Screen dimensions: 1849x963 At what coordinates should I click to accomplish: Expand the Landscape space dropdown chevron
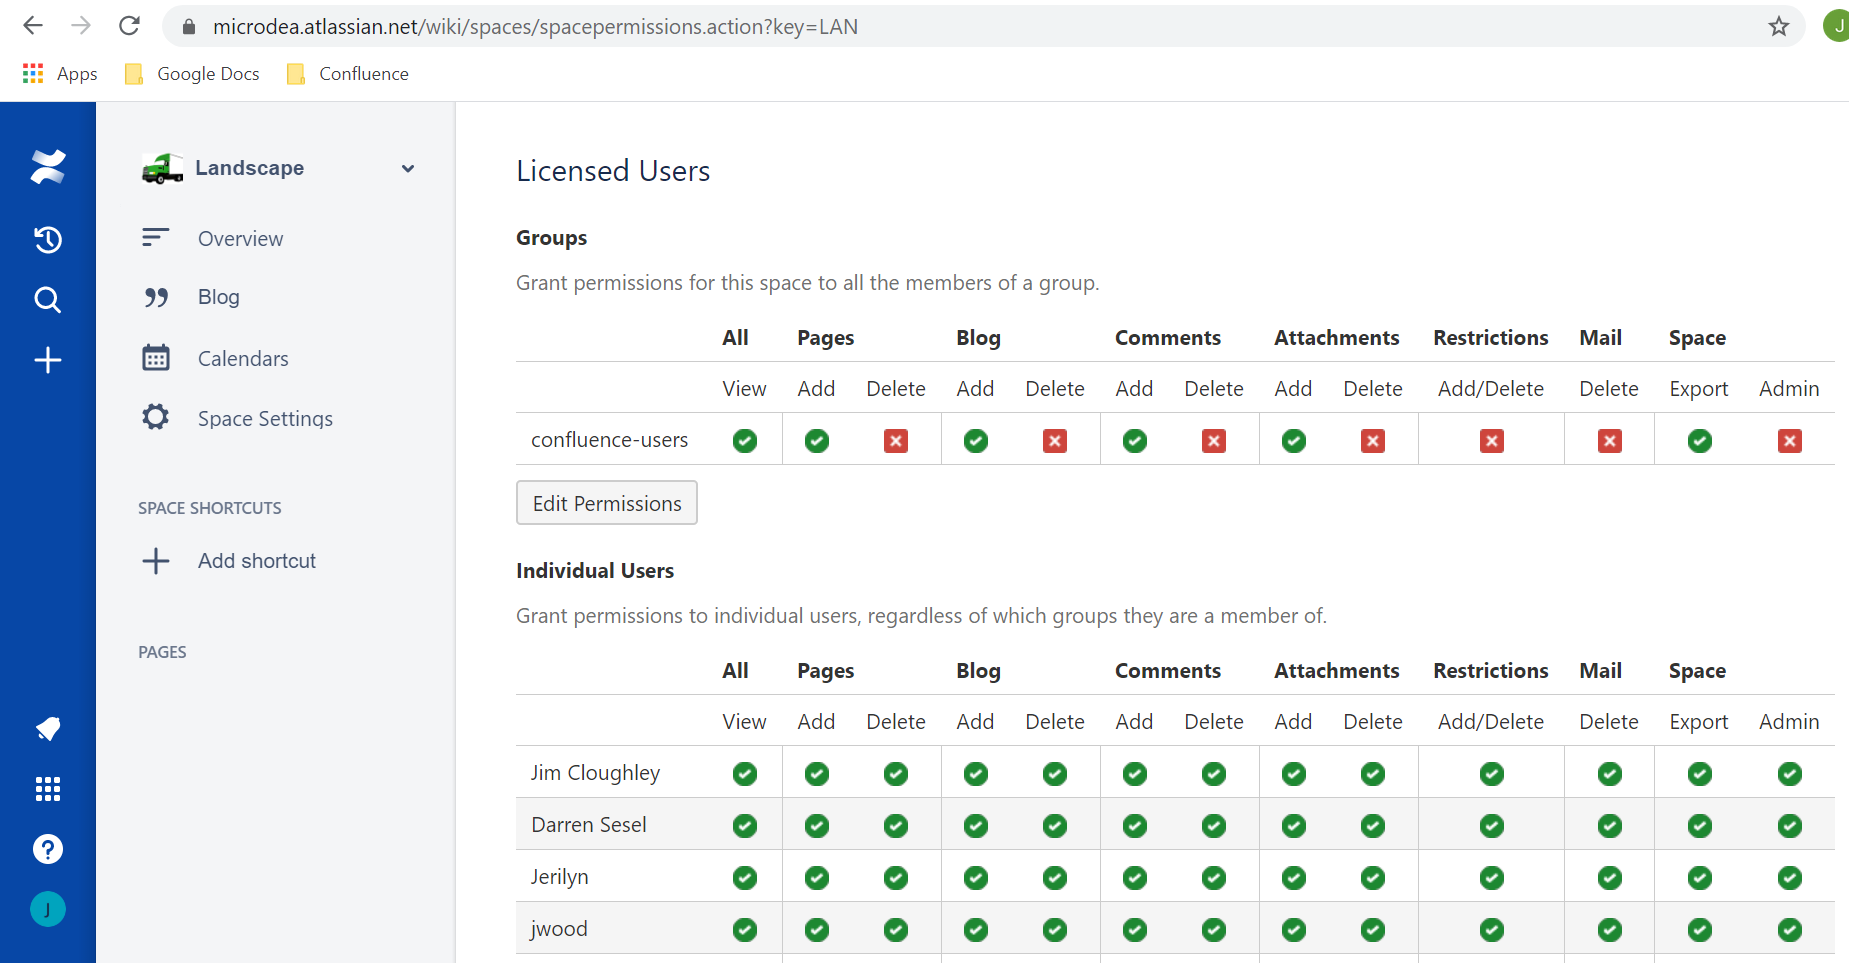pyautogui.click(x=408, y=168)
